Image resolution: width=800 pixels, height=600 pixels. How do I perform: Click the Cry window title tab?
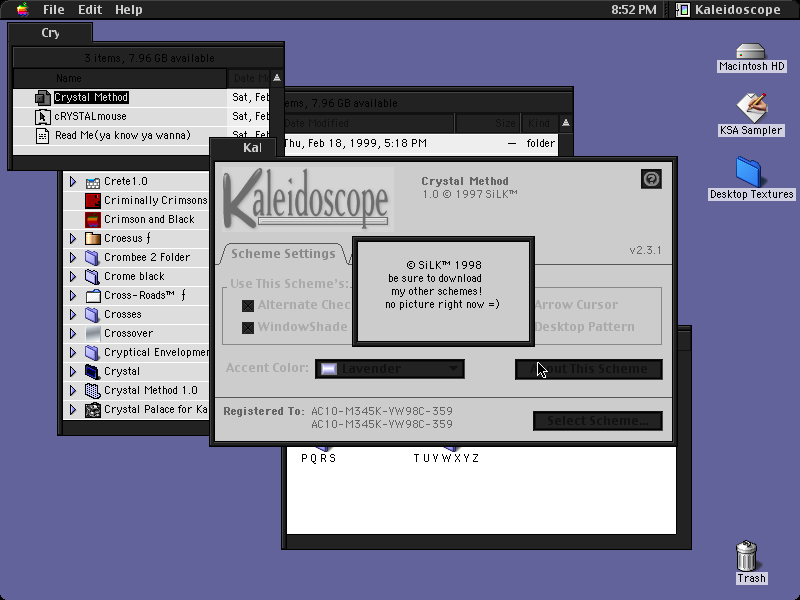click(x=51, y=33)
